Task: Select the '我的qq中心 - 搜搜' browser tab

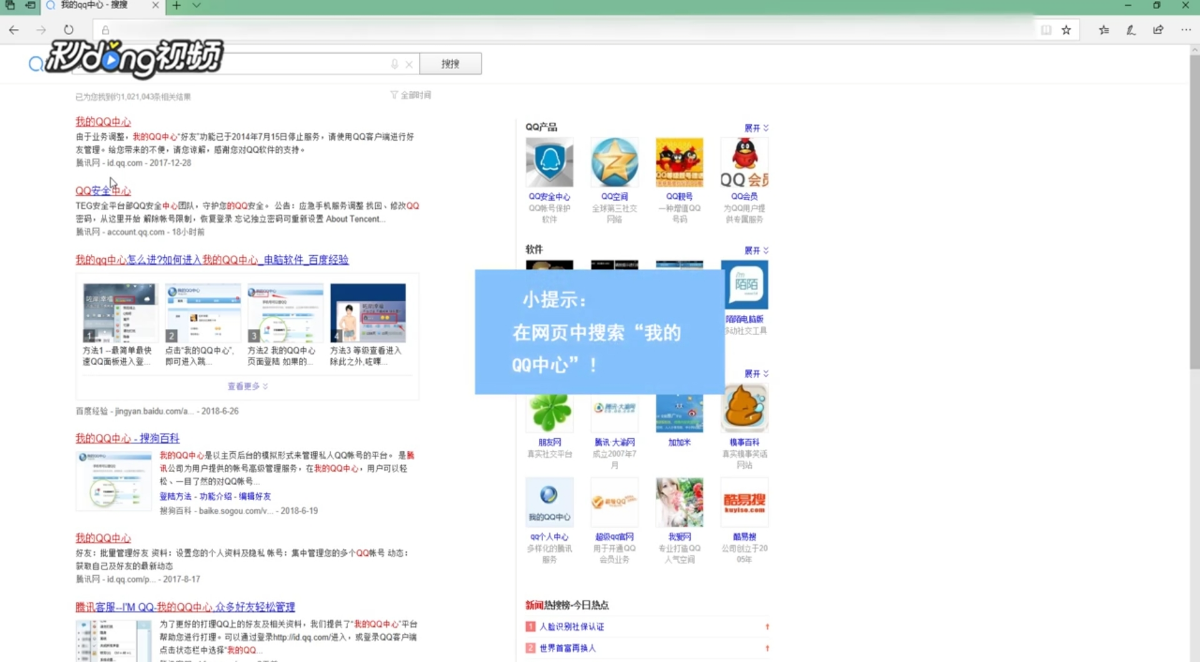Action: click(100, 6)
